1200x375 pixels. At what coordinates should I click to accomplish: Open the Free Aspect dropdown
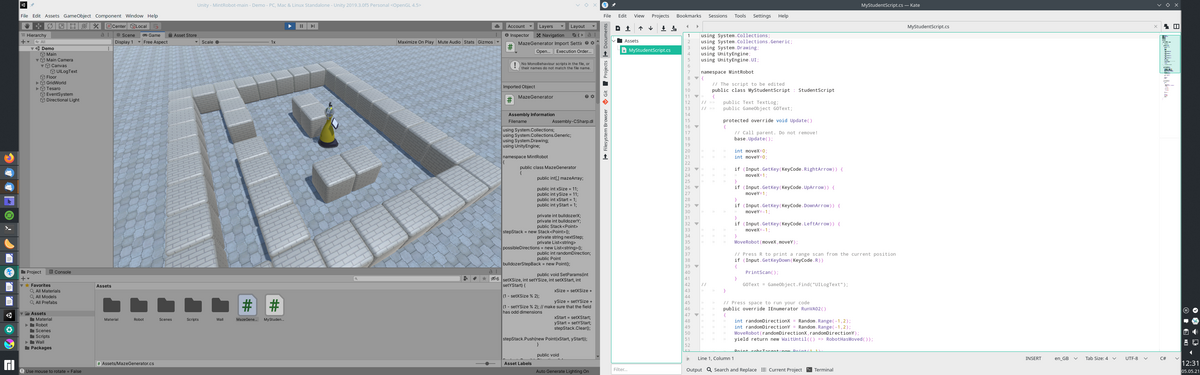pyautogui.click(x=170, y=42)
